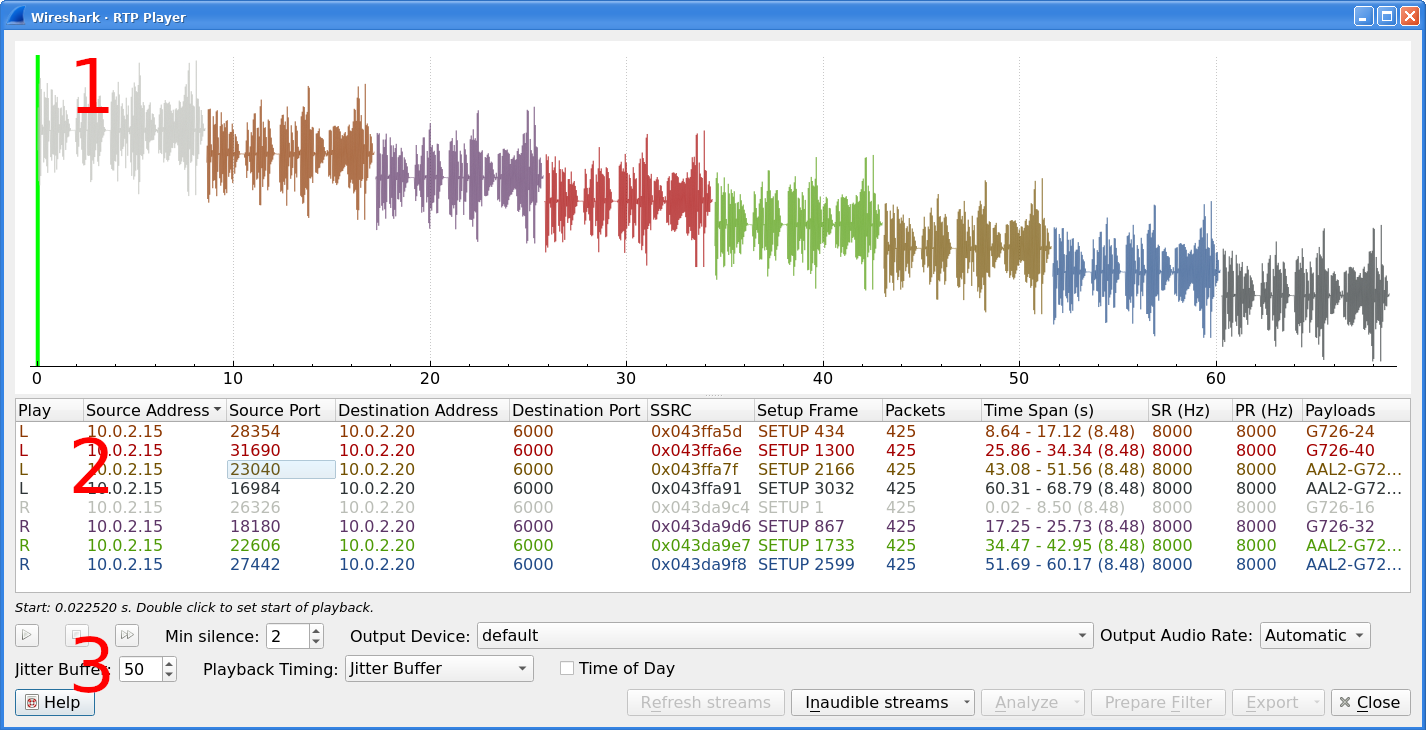Screen dimensions: 1426x730
Task: Open the Output Audio Rate dropdown
Action: 1314,635
